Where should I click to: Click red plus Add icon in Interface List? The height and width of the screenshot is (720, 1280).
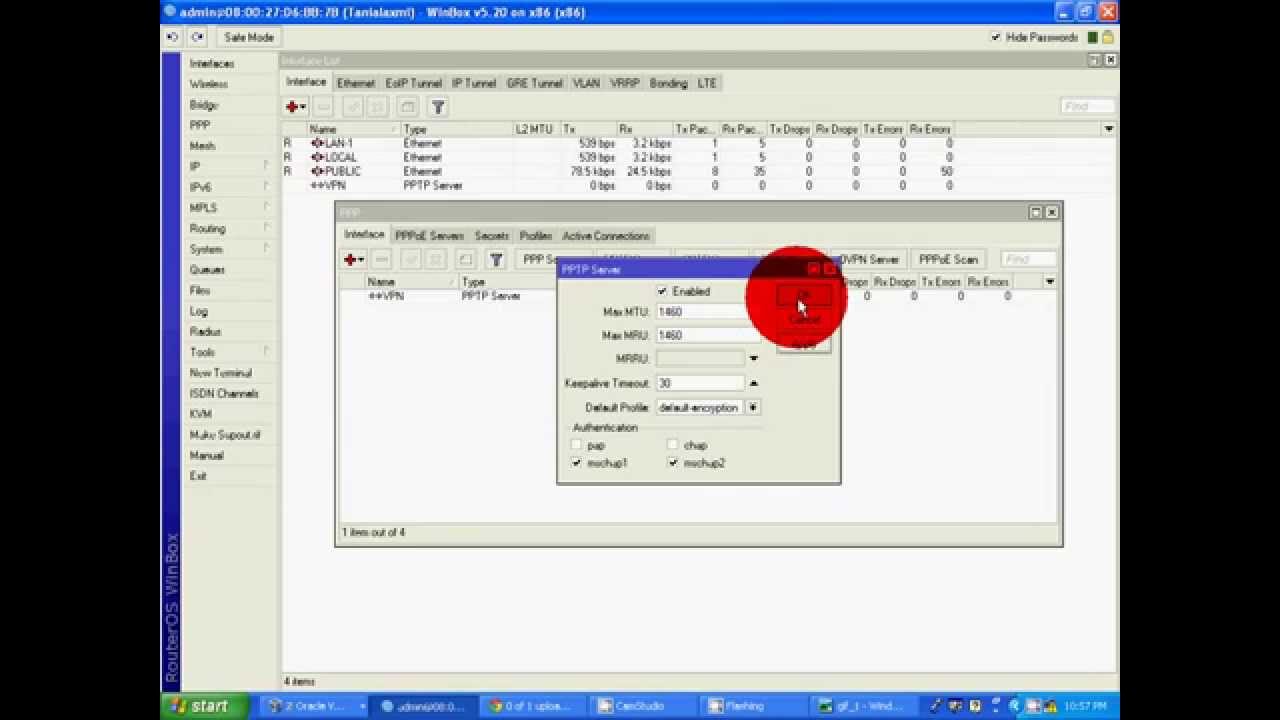(296, 107)
